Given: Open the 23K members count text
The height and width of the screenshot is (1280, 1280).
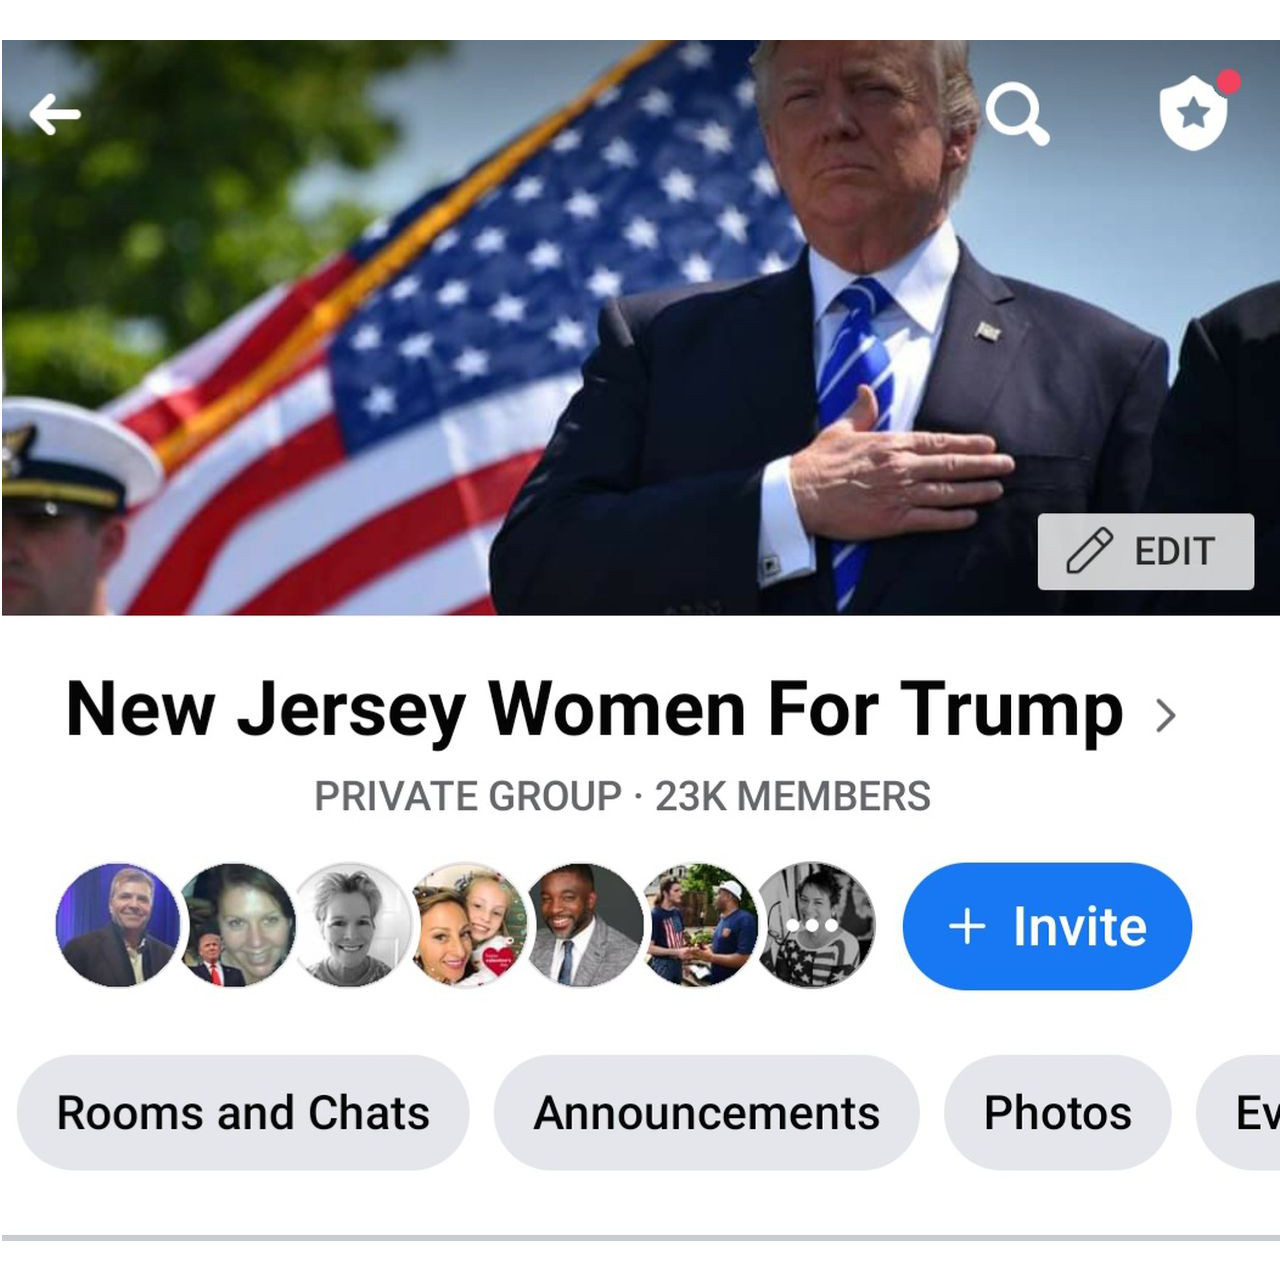Looking at the screenshot, I should click(x=793, y=797).
